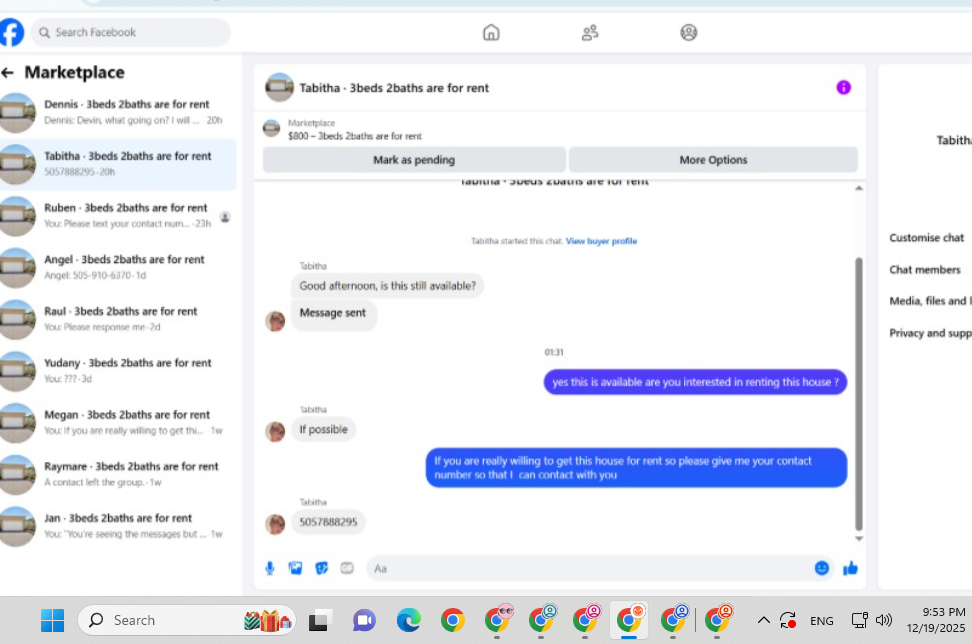Attach a photo using image icon
972x644 pixels.
[x=296, y=568]
